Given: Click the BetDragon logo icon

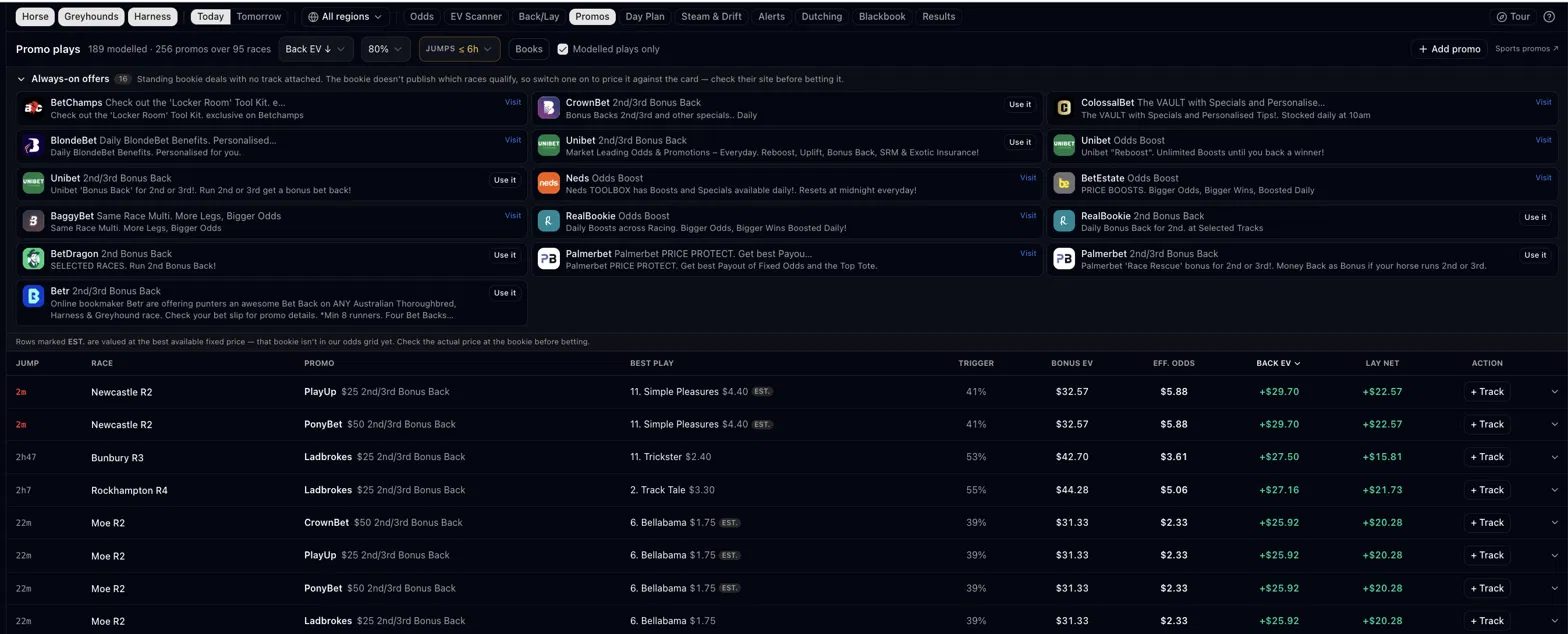Looking at the screenshot, I should click(x=33, y=259).
